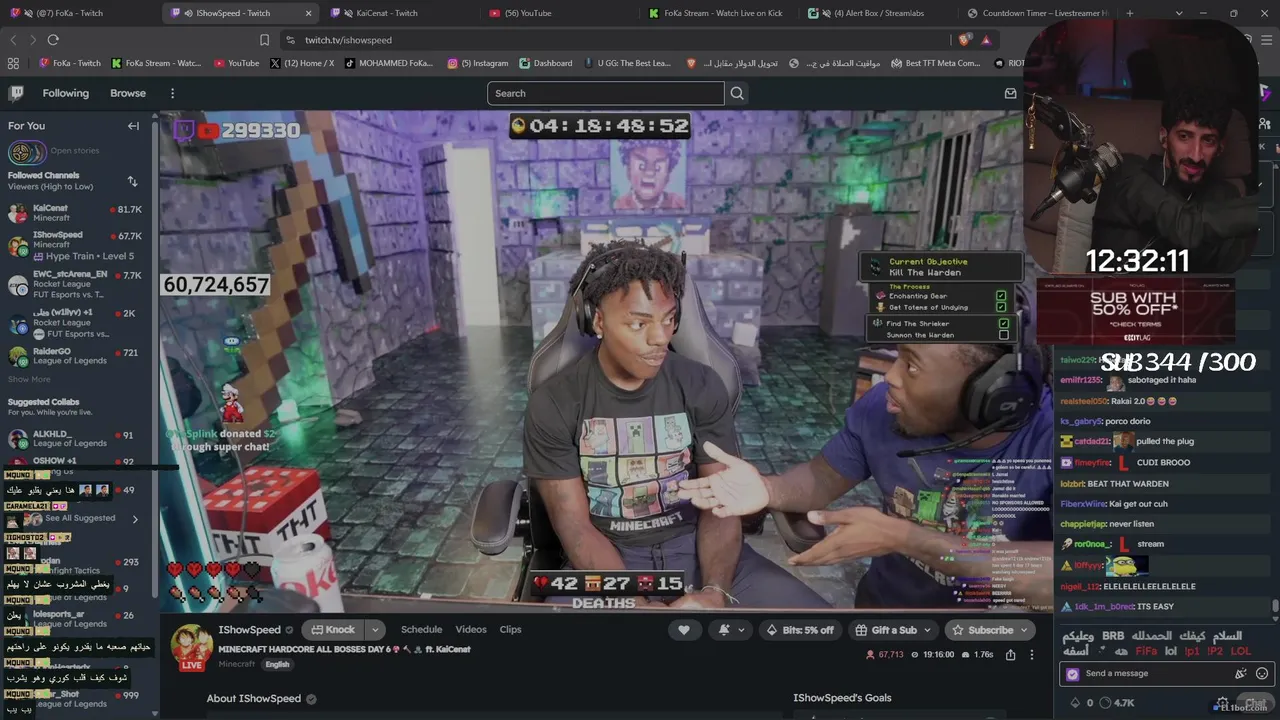1280x720 pixels.
Task: Open Clips tab of channel
Action: (x=510, y=630)
